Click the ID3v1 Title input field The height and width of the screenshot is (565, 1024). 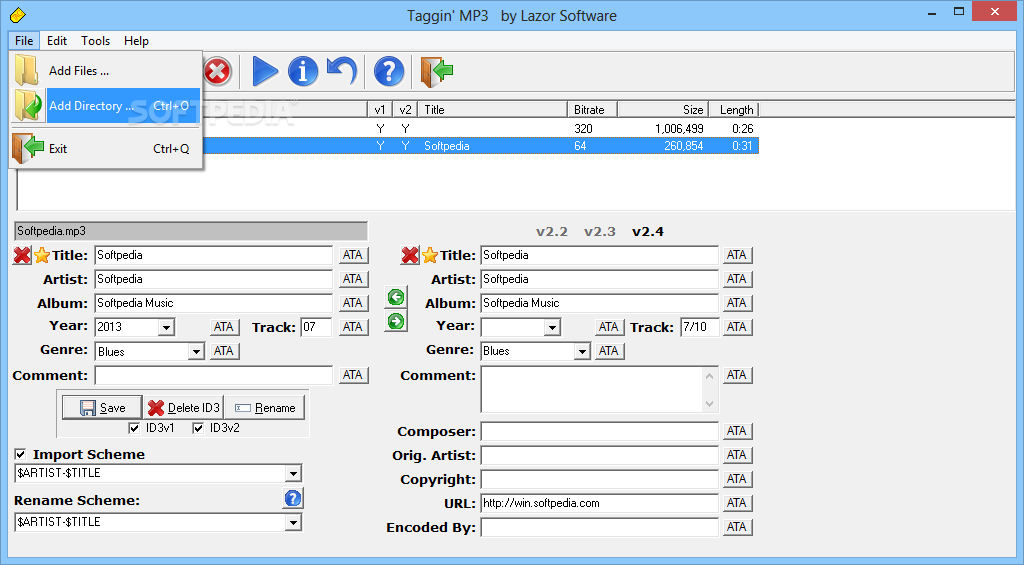(214, 255)
